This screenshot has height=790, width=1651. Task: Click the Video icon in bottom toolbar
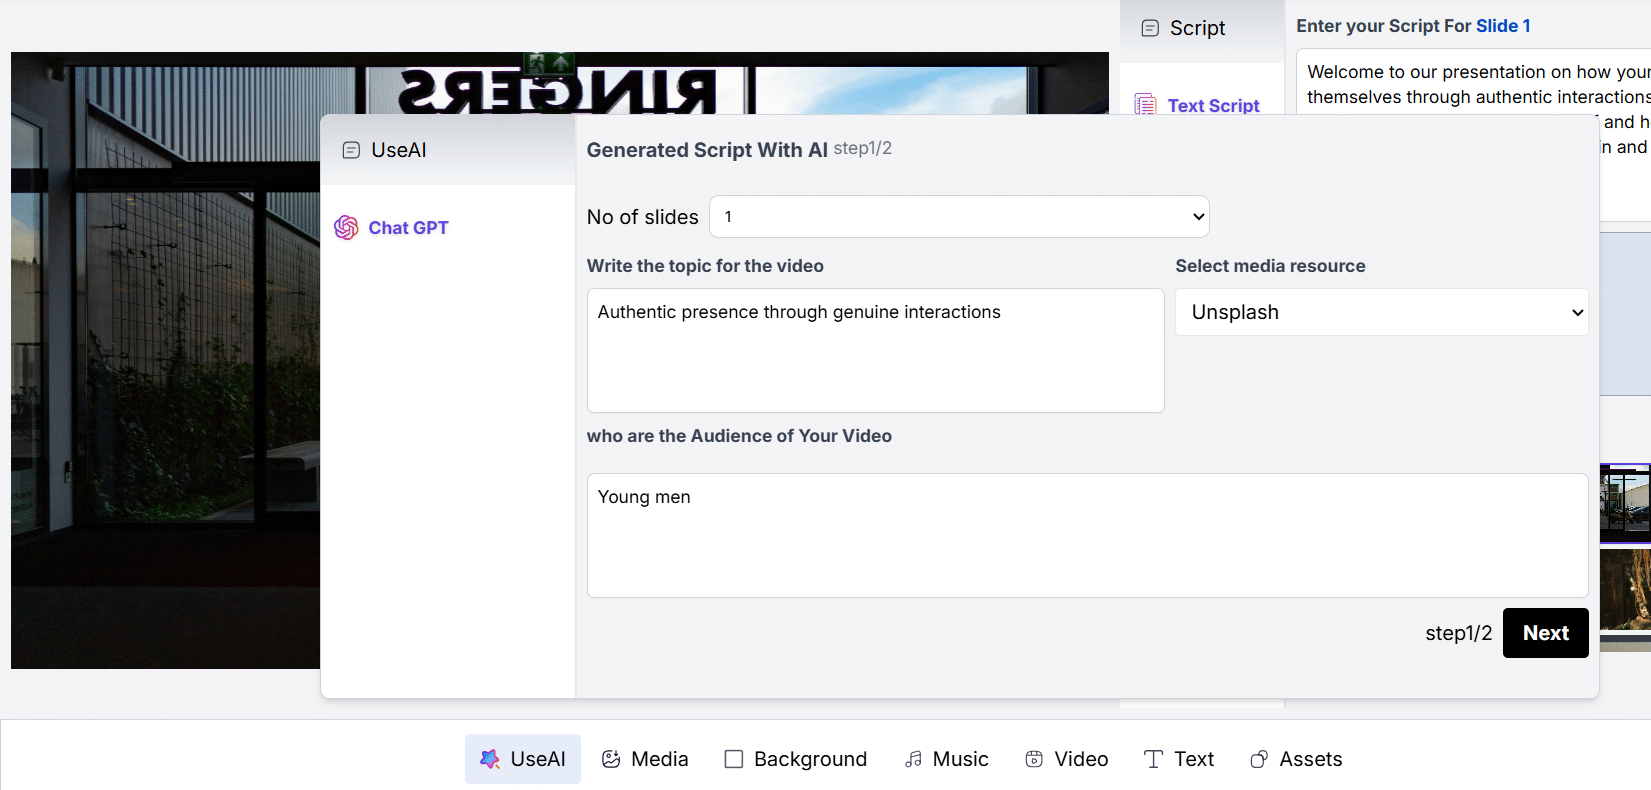click(1034, 759)
